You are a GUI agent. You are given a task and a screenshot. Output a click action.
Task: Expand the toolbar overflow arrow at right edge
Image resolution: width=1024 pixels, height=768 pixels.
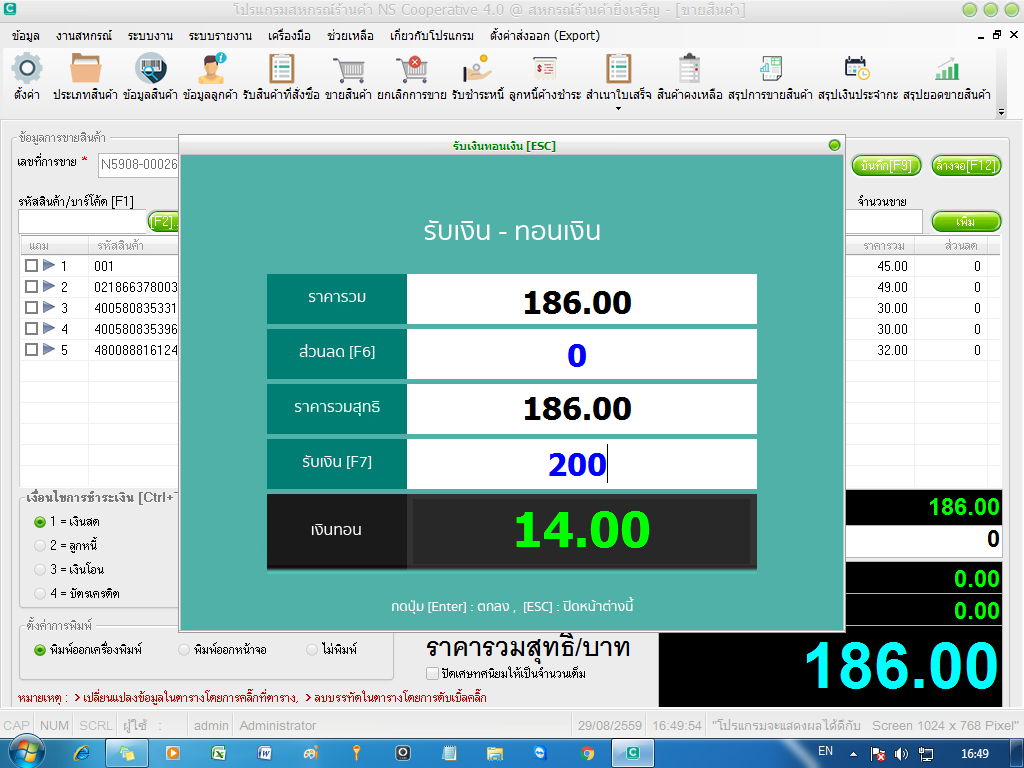1001,112
